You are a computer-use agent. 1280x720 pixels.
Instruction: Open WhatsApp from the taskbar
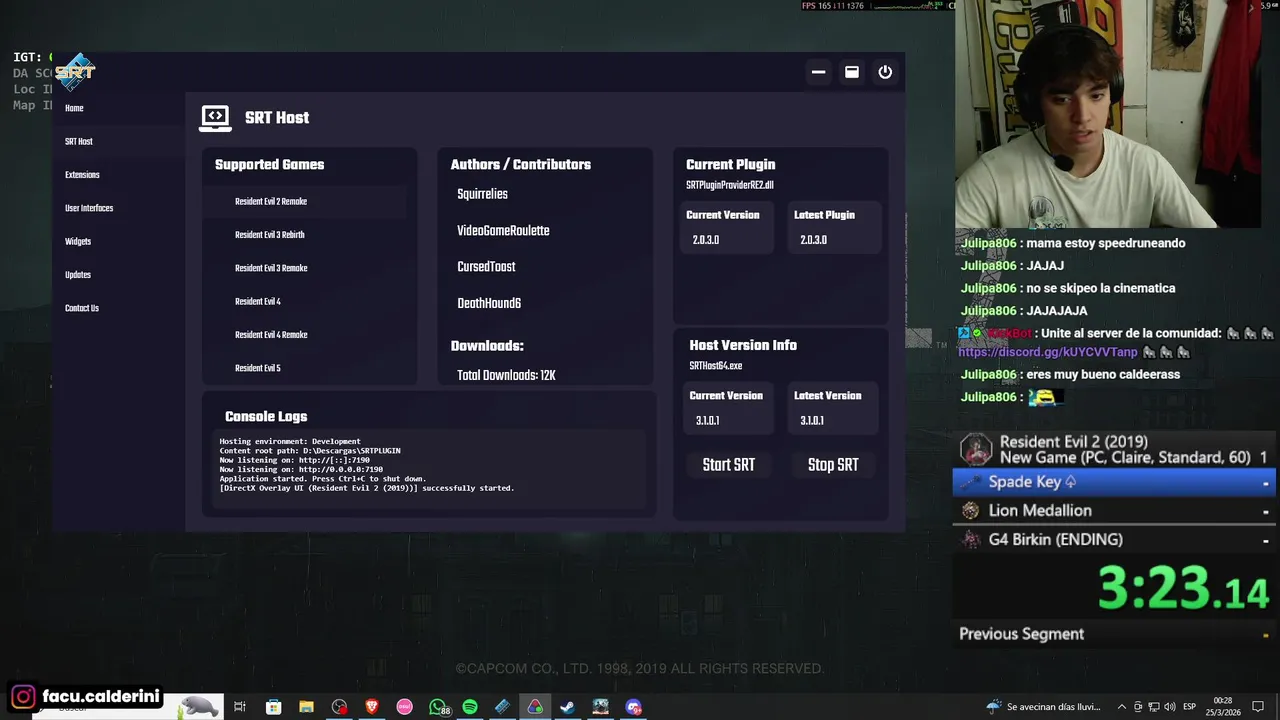[x=438, y=708]
